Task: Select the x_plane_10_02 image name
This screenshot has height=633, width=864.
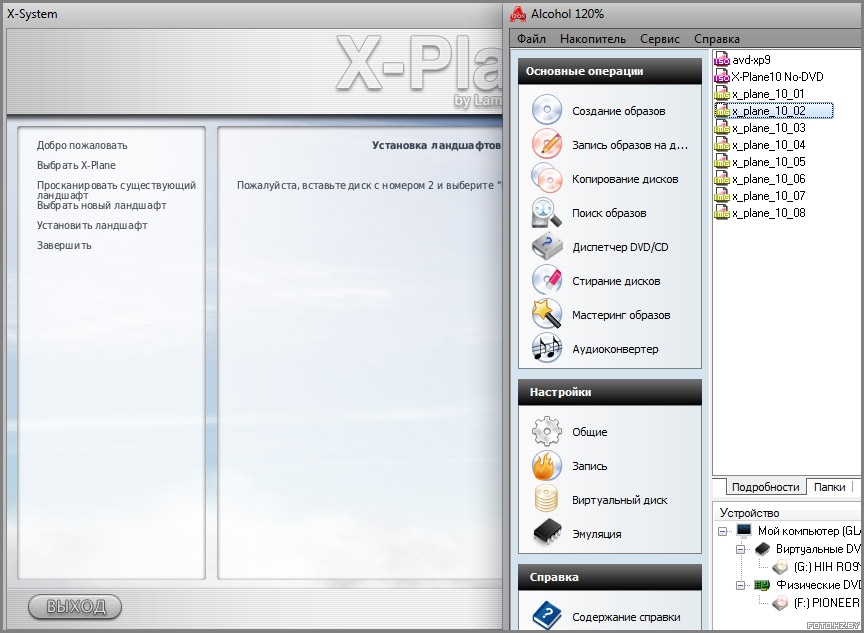Action: click(x=769, y=111)
